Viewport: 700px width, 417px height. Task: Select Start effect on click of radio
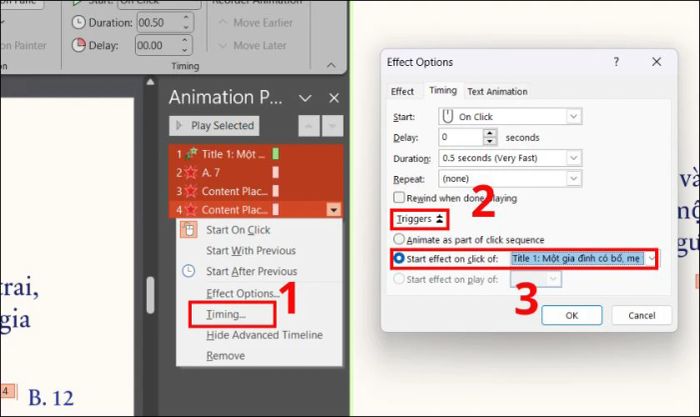coord(399,258)
